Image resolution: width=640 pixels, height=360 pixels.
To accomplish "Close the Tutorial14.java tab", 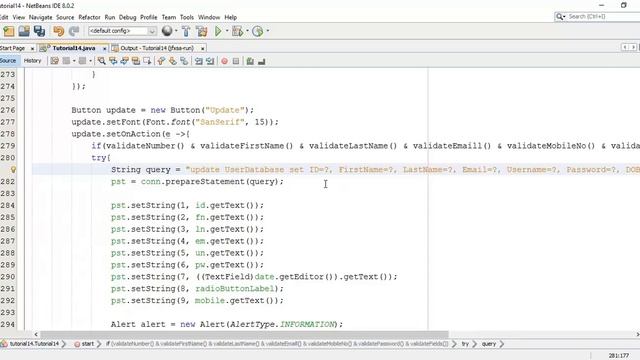I will tap(104, 49).
